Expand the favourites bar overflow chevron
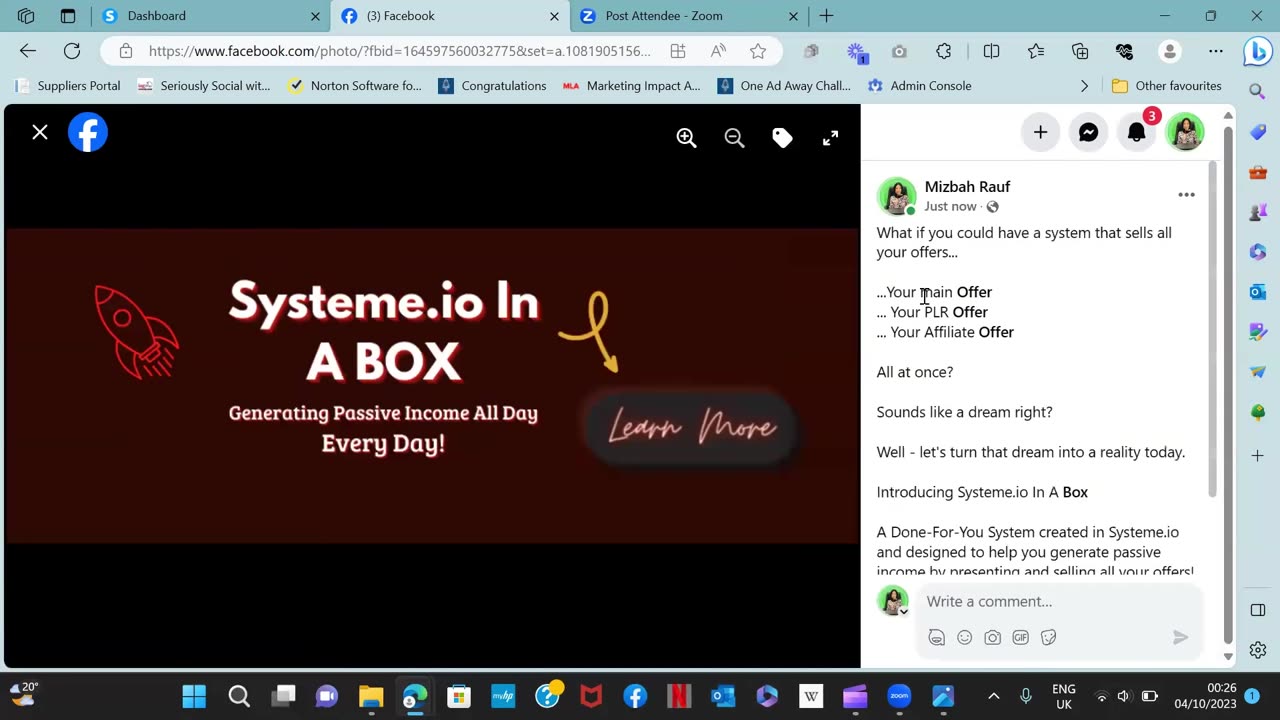Image resolution: width=1280 pixels, height=720 pixels. point(1084,86)
